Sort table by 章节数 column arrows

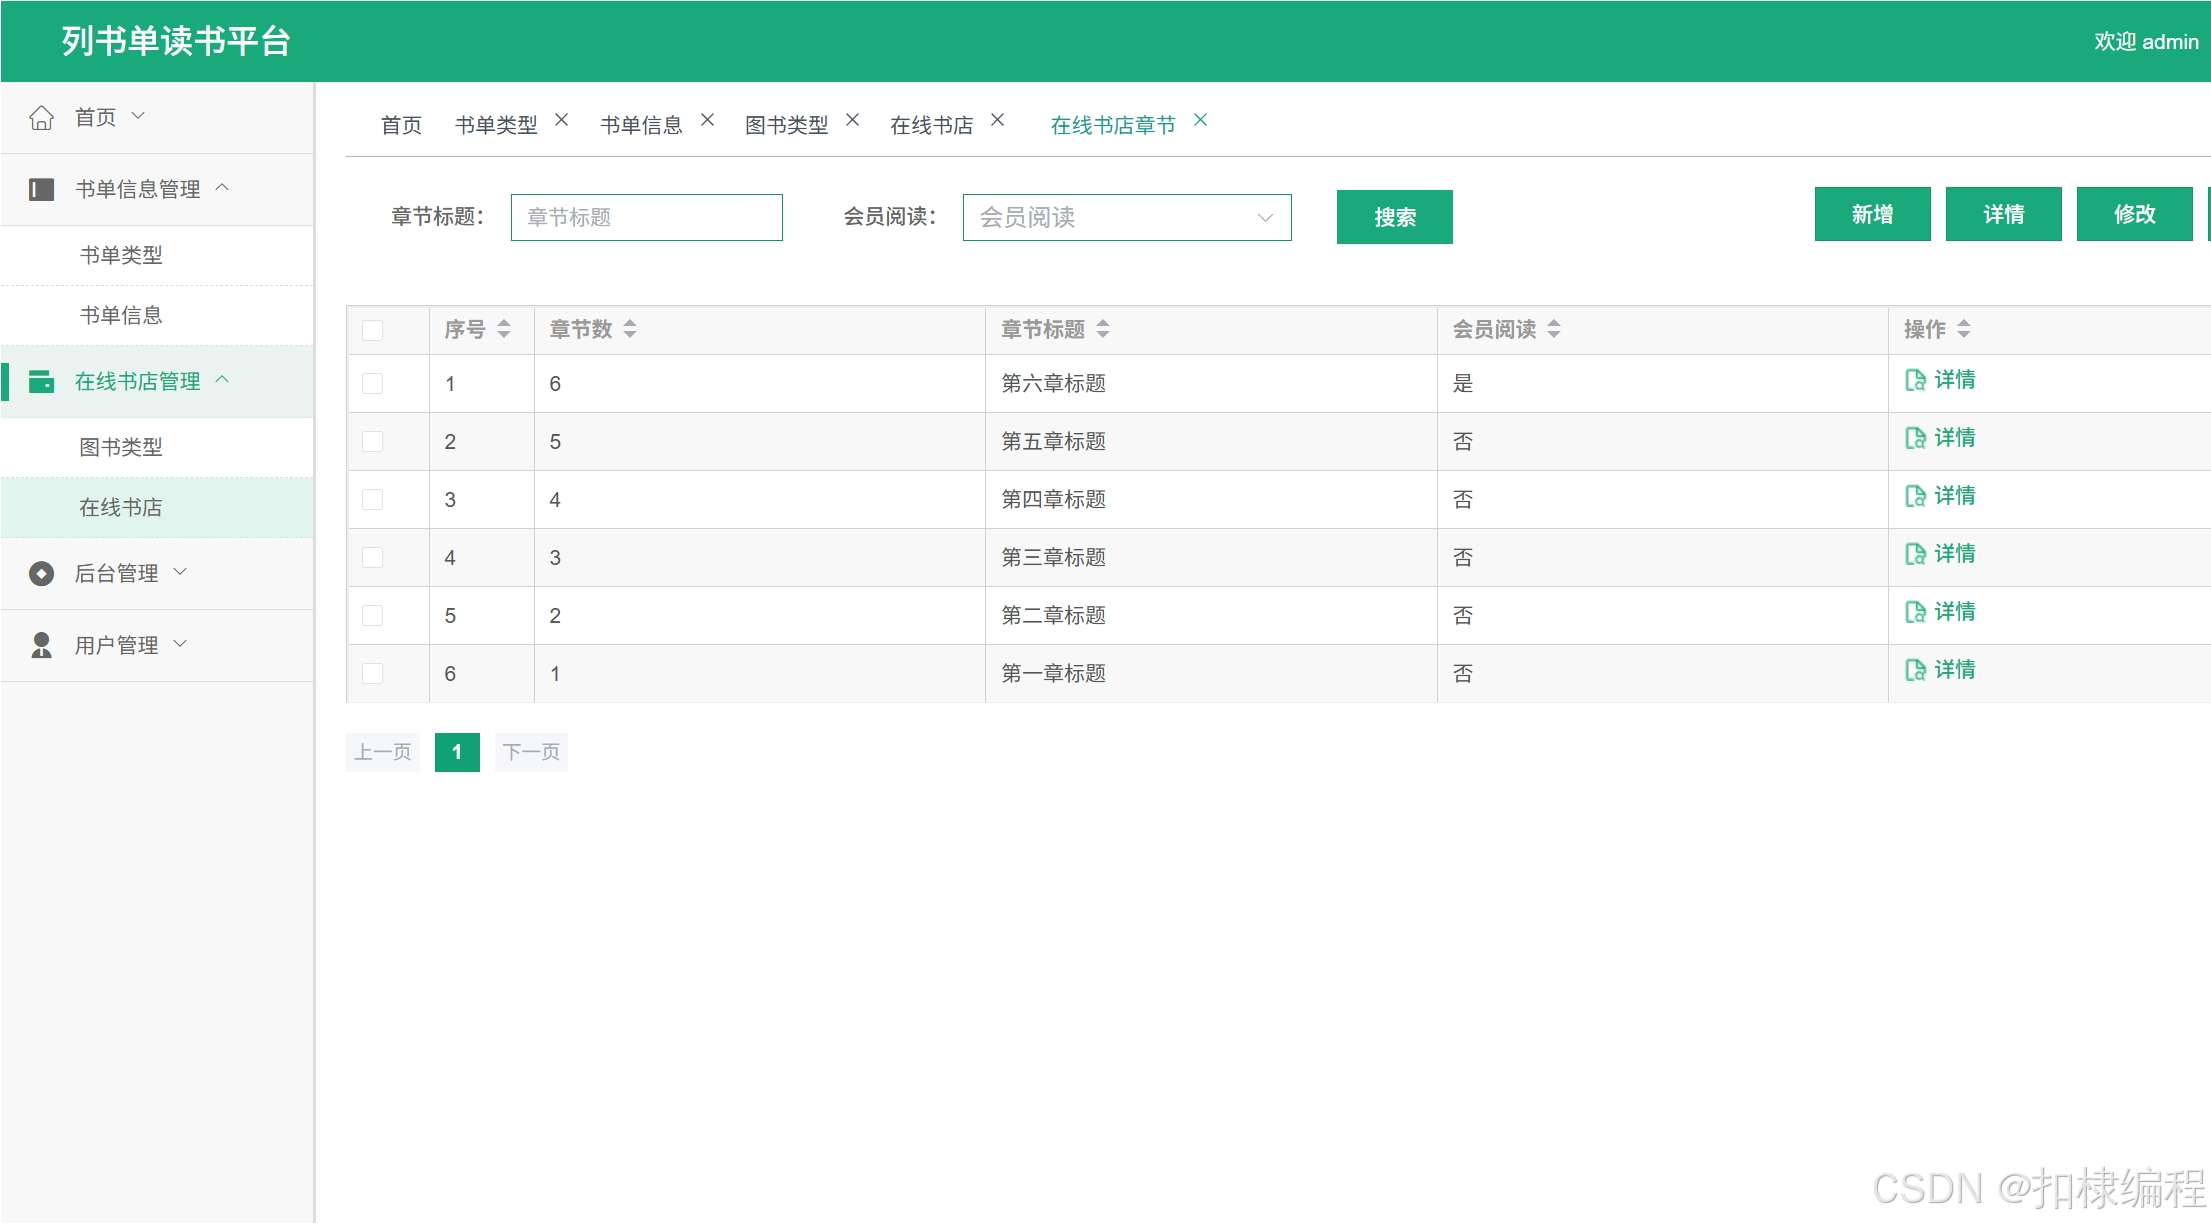click(x=630, y=329)
